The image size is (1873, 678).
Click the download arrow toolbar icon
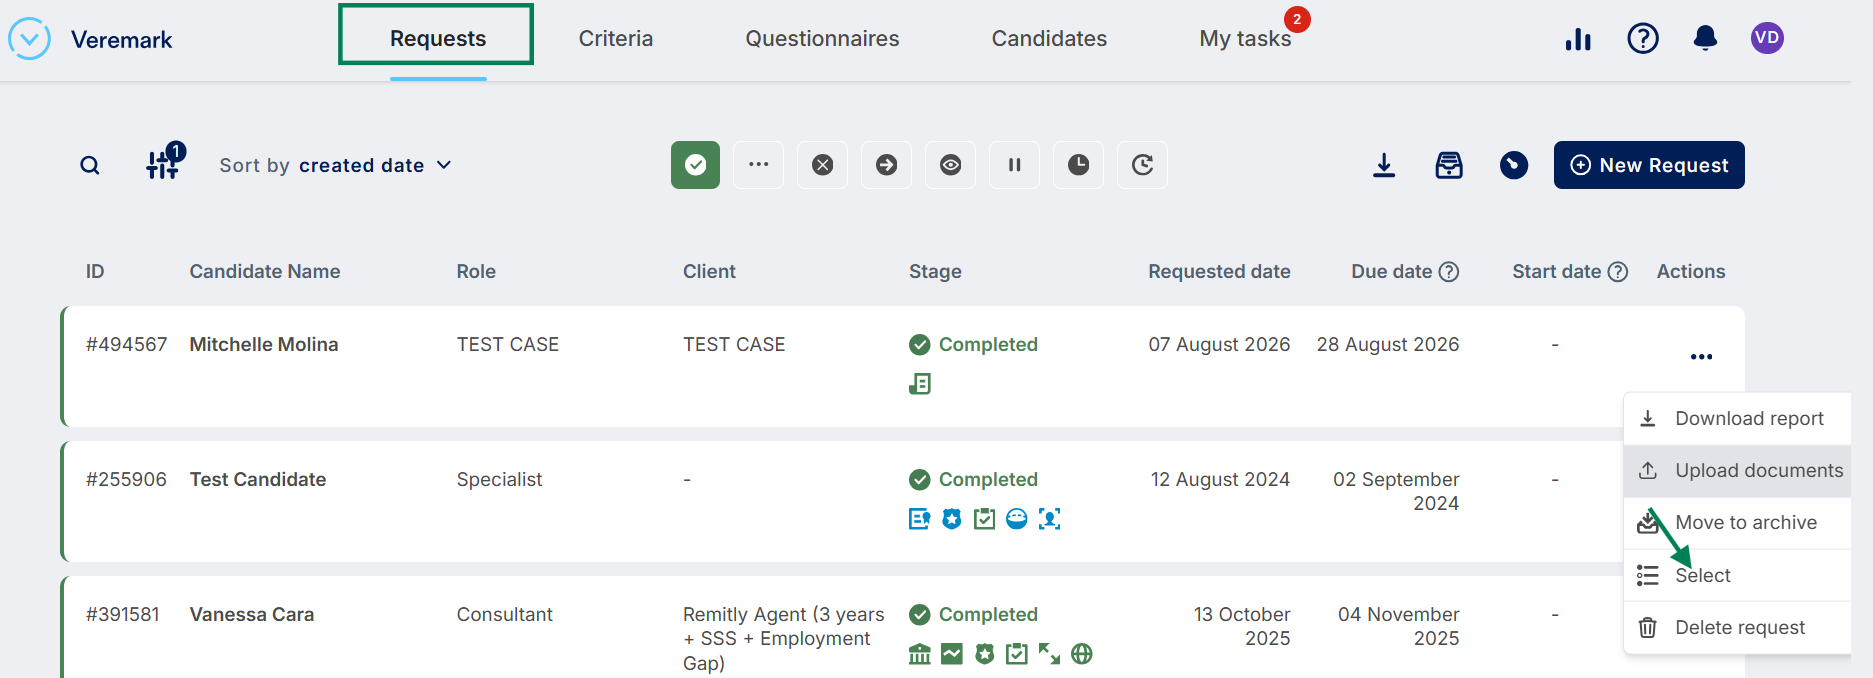coord(1384,165)
